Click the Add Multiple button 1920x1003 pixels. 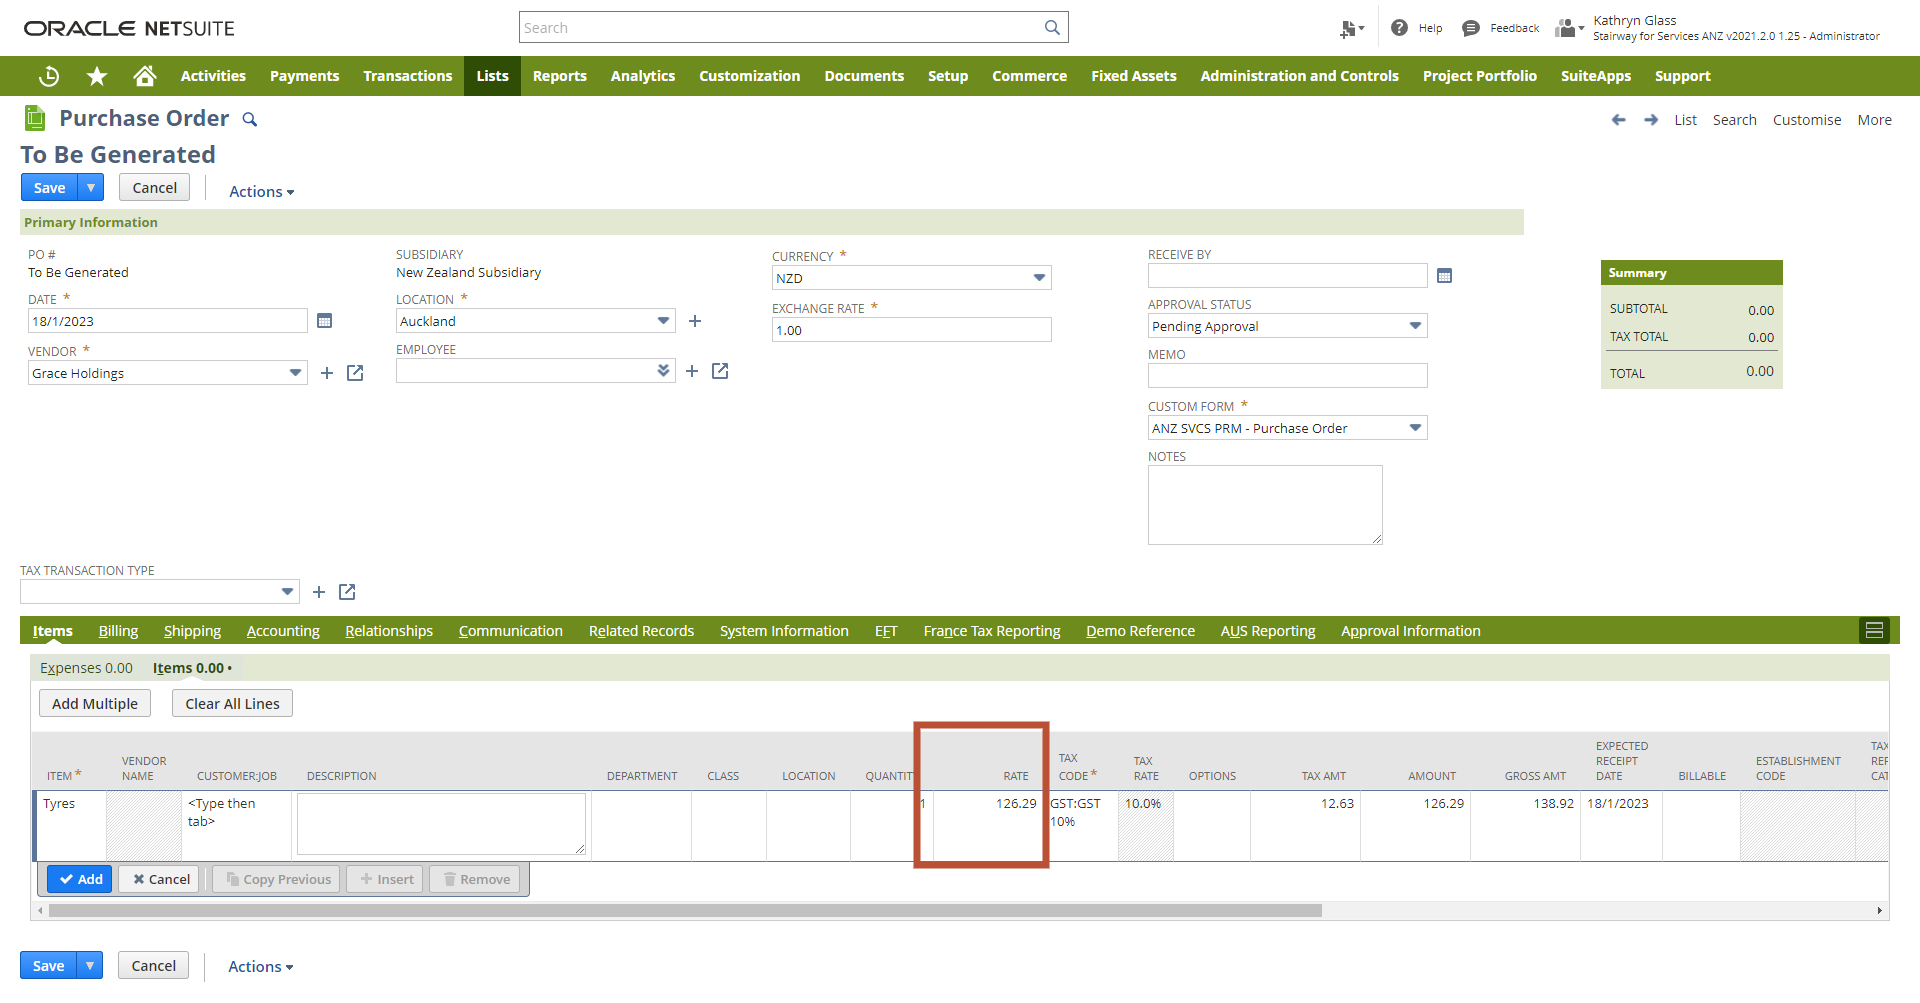coord(95,704)
